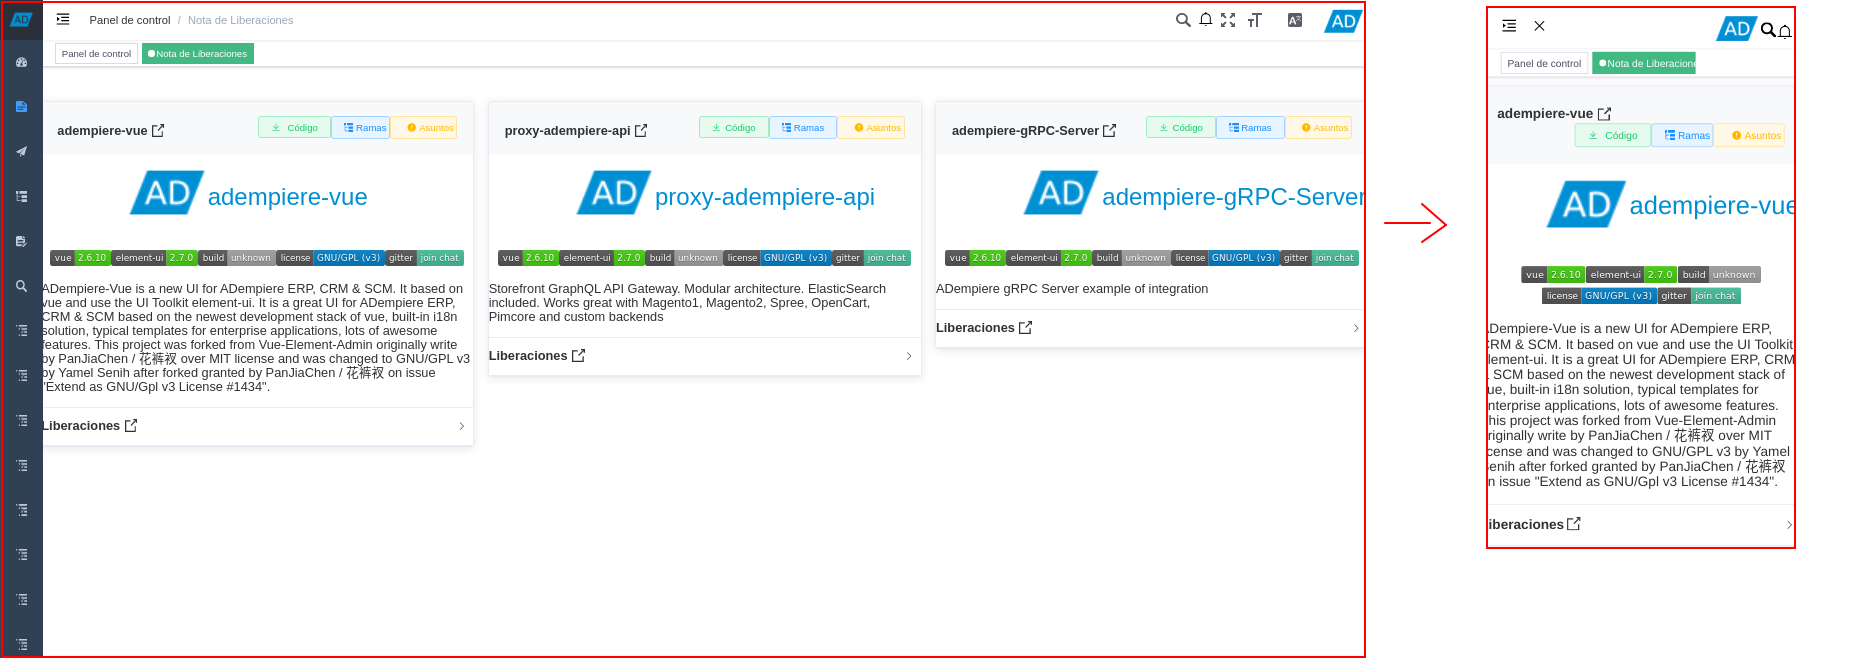
Task: Open the language switcher icon in the top header
Action: click(x=1294, y=20)
